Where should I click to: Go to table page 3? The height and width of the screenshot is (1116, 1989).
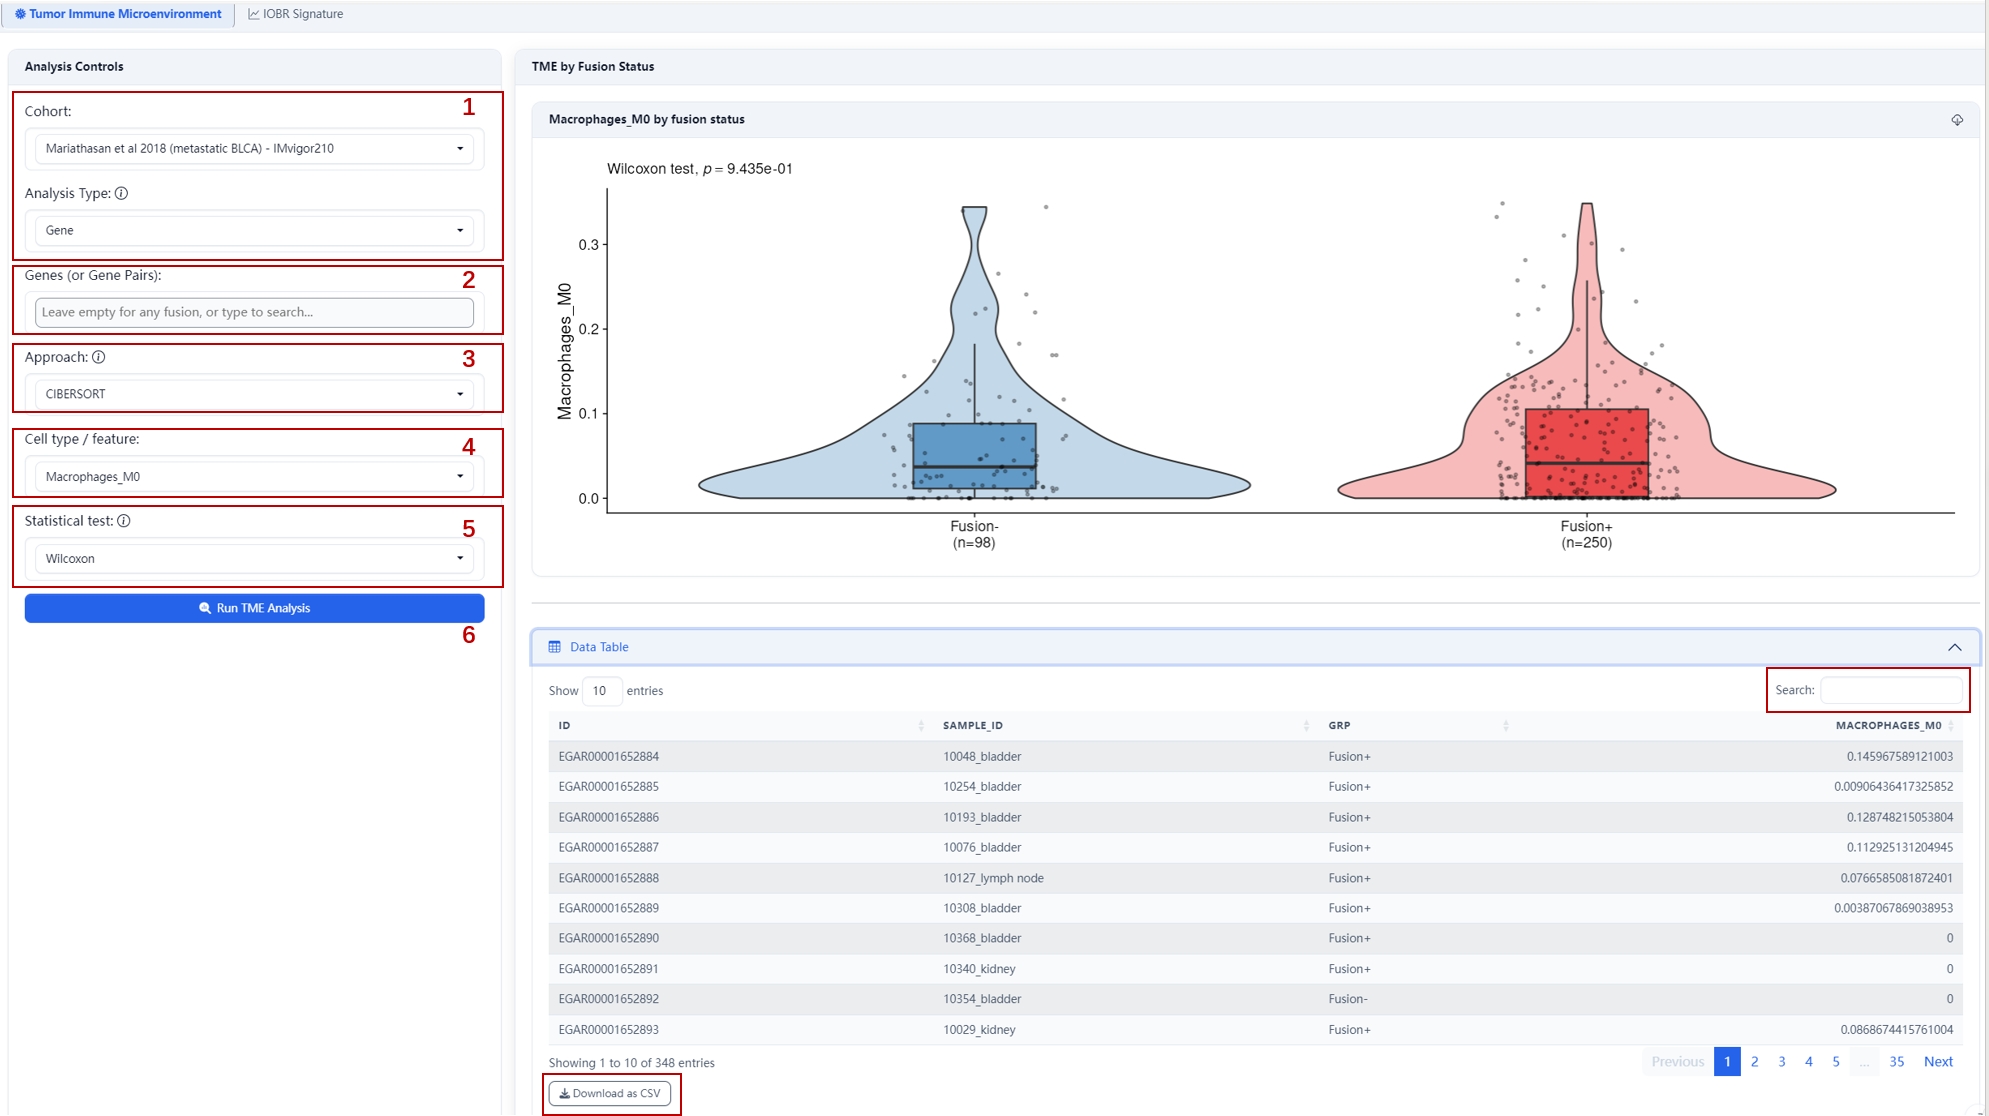coord(1781,1062)
